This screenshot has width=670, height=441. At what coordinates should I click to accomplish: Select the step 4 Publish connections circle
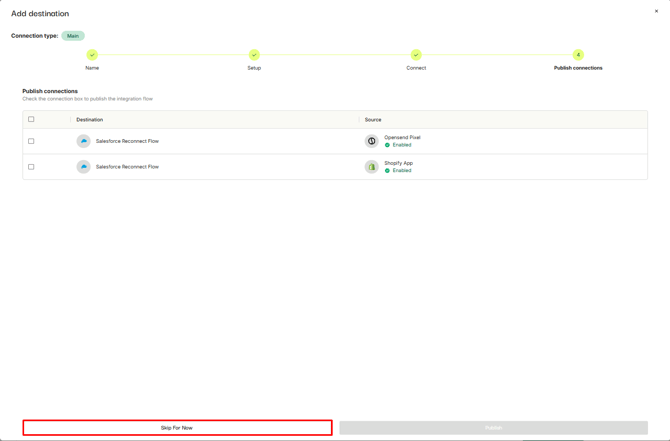tap(578, 55)
